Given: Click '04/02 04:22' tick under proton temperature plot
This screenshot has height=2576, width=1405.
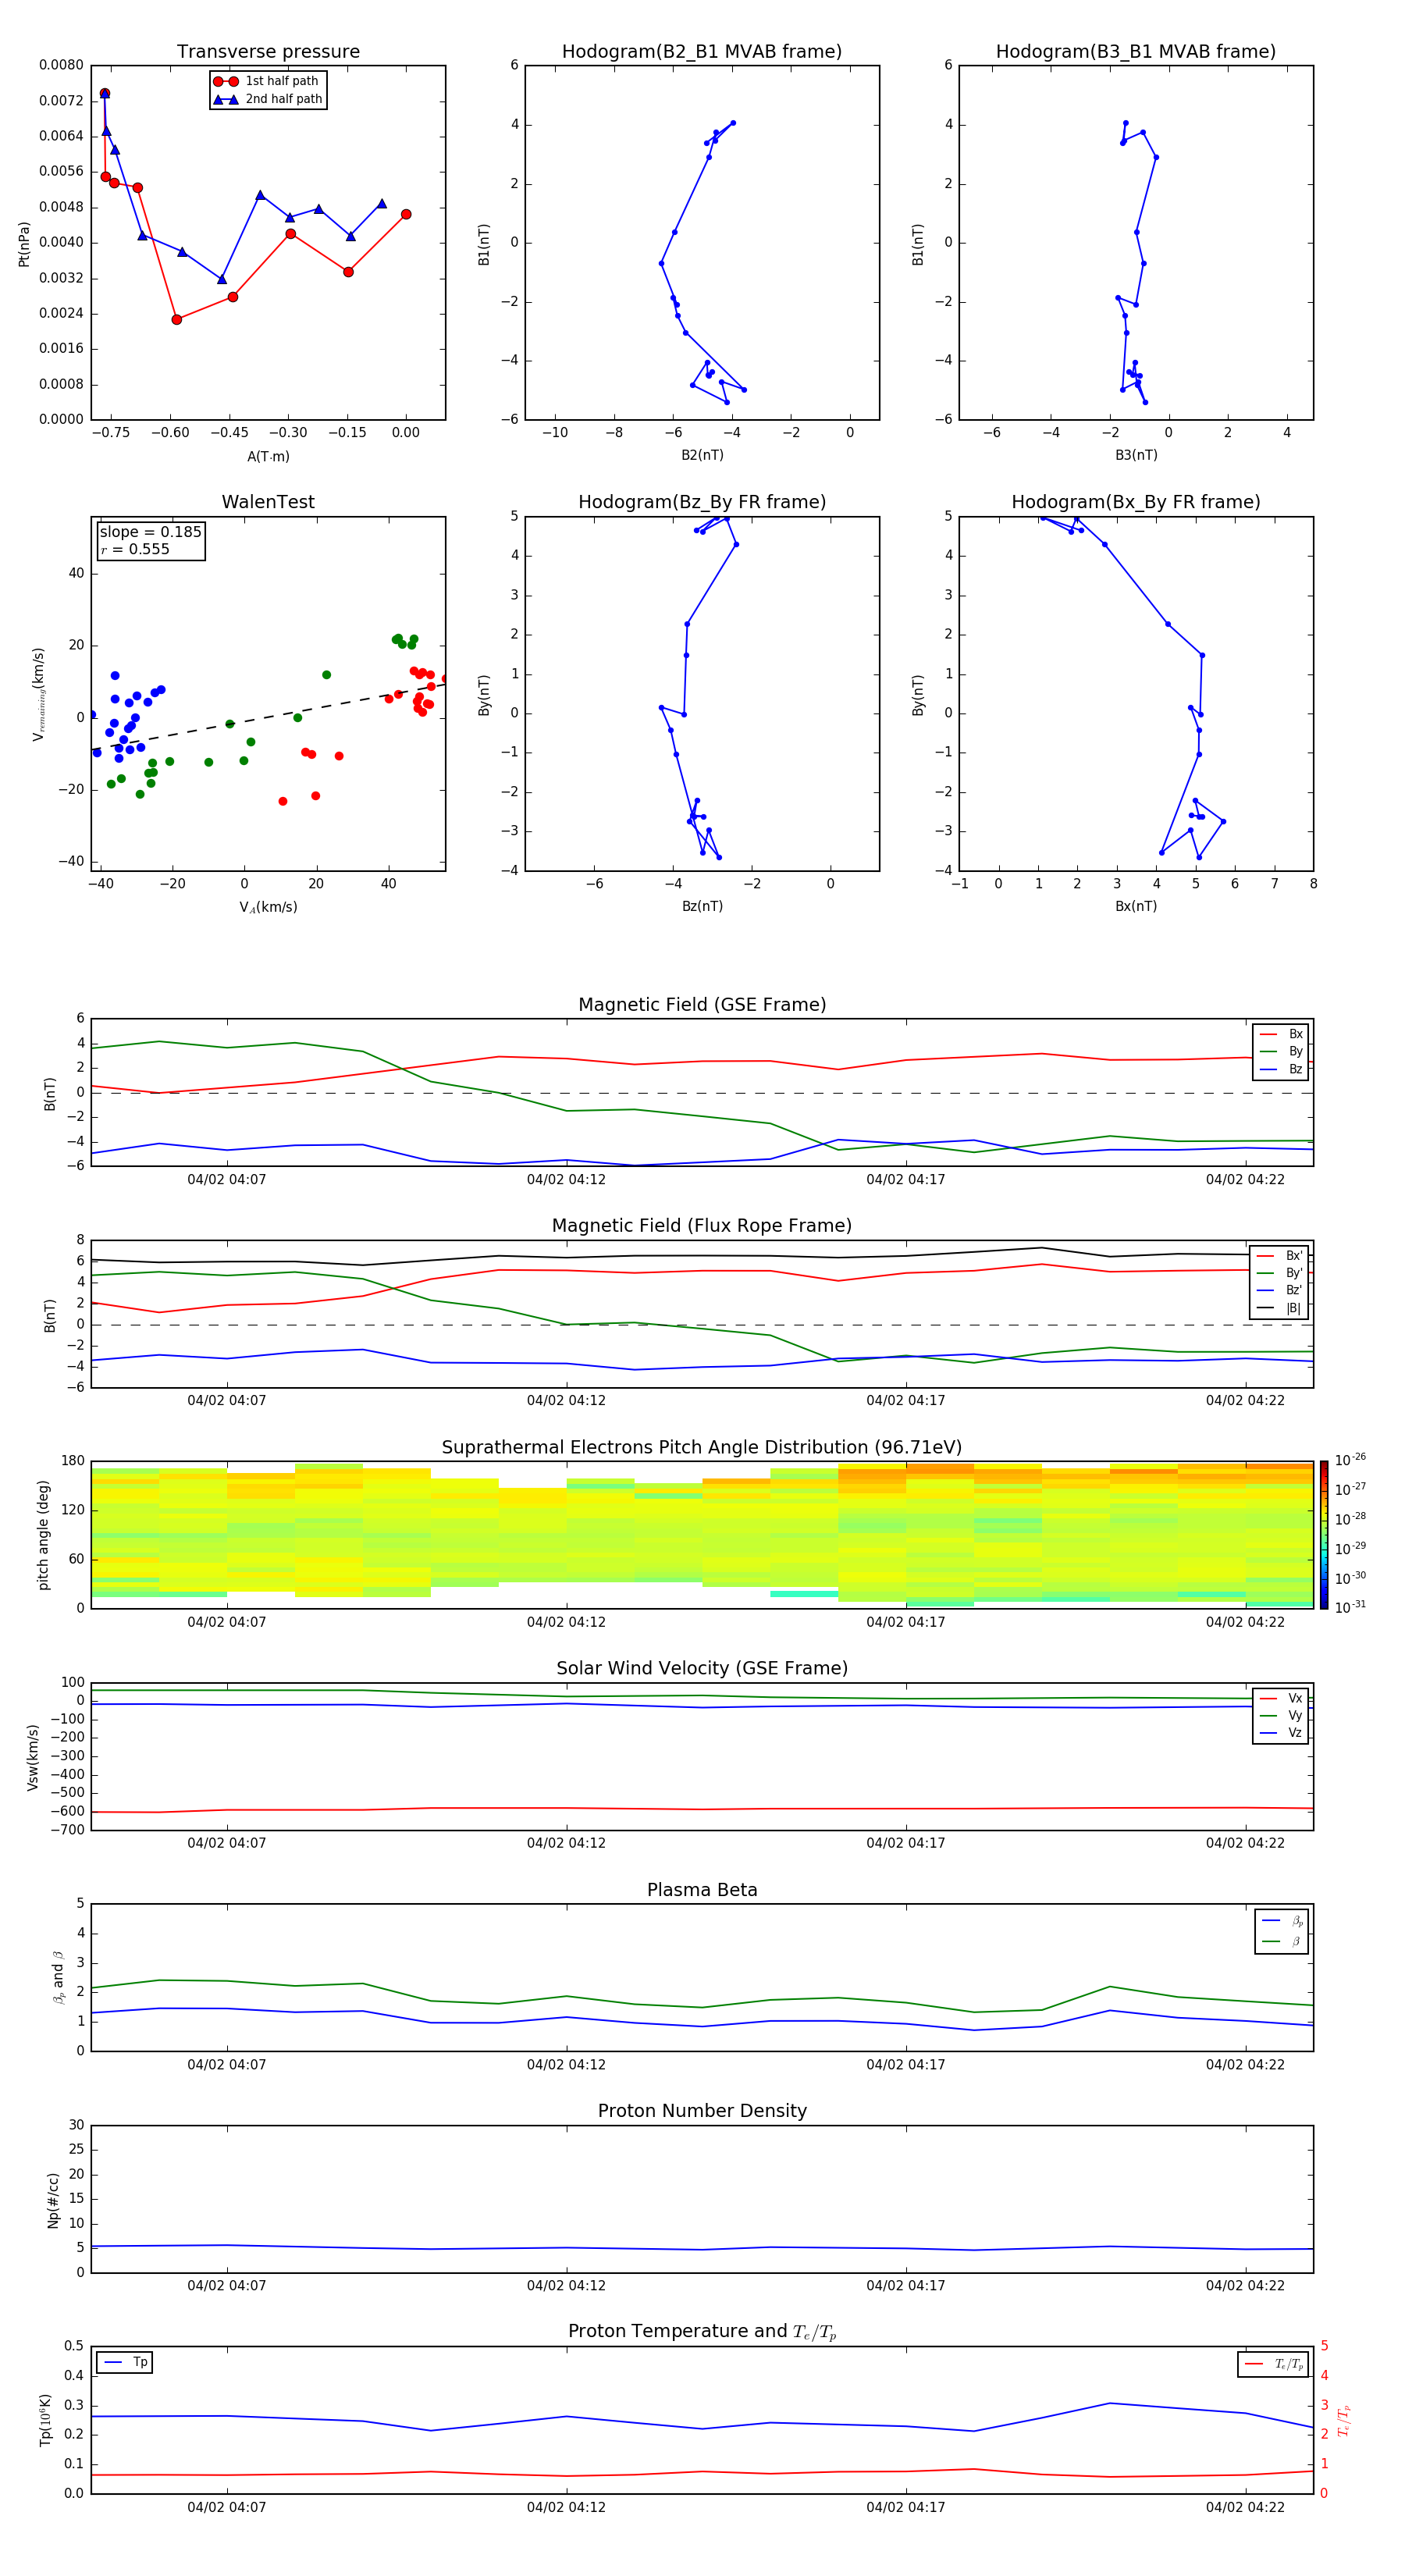Looking at the screenshot, I should point(1245,2507).
